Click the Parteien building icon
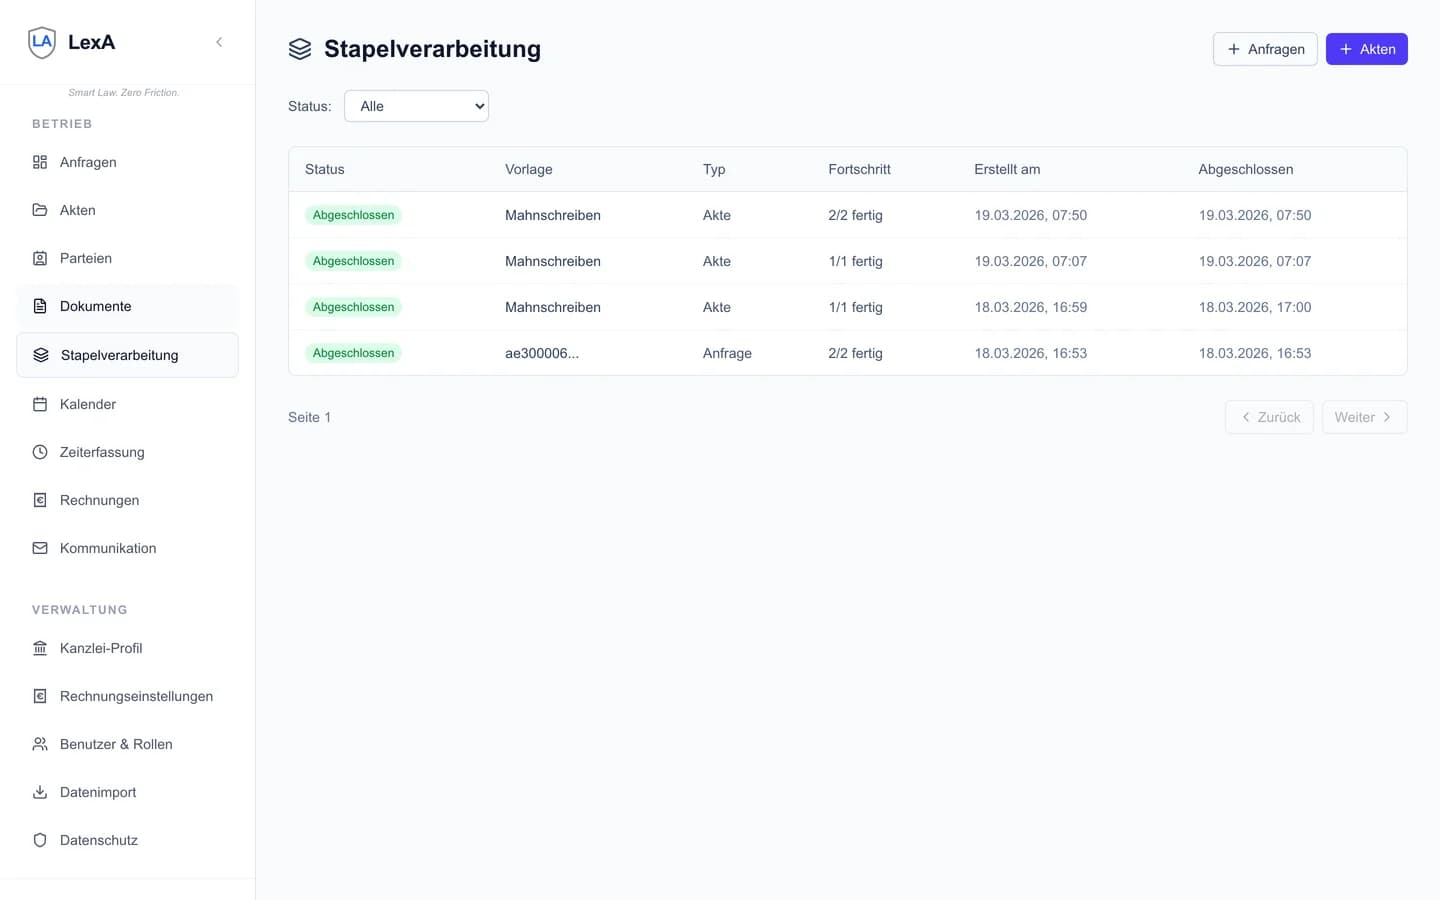 click(x=39, y=257)
